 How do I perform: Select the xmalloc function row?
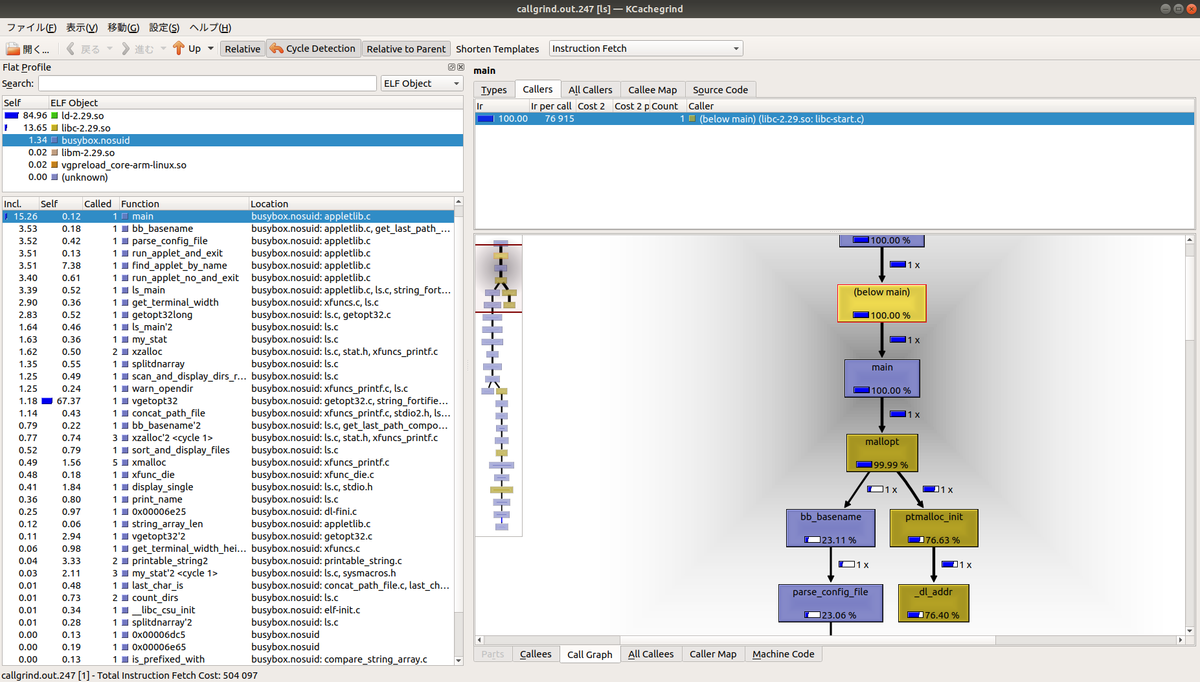(227, 462)
